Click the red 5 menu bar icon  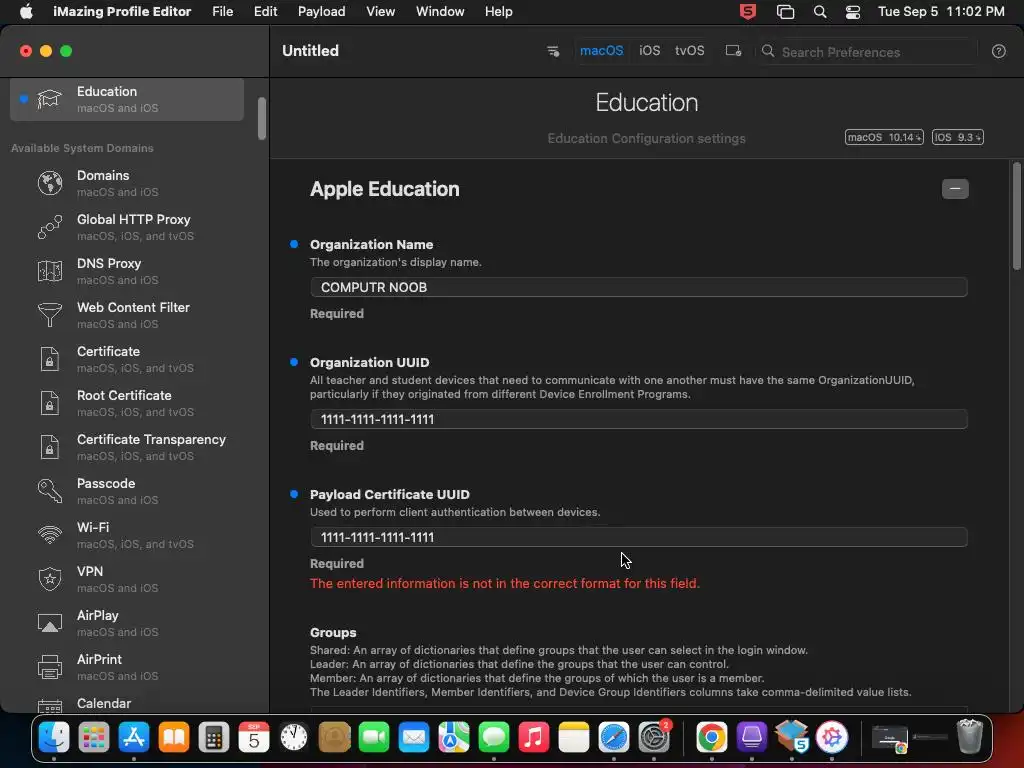point(748,12)
